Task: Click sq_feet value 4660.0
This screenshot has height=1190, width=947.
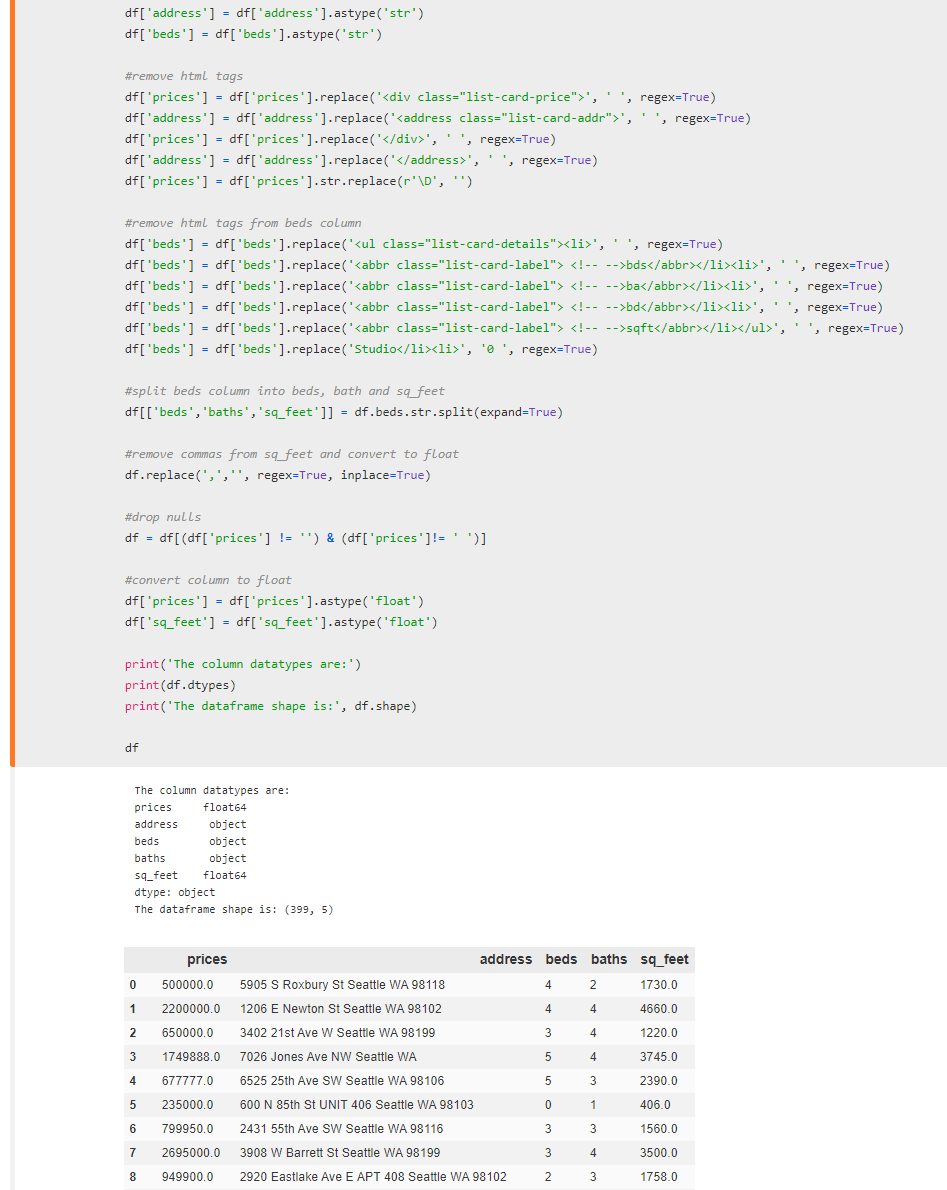Action: (x=659, y=1009)
